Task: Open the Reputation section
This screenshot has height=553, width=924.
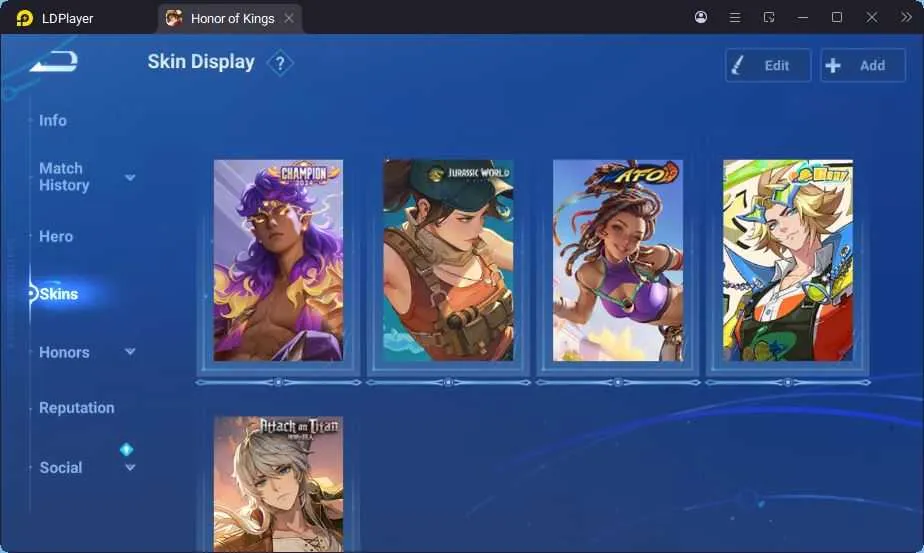Action: pyautogui.click(x=77, y=408)
